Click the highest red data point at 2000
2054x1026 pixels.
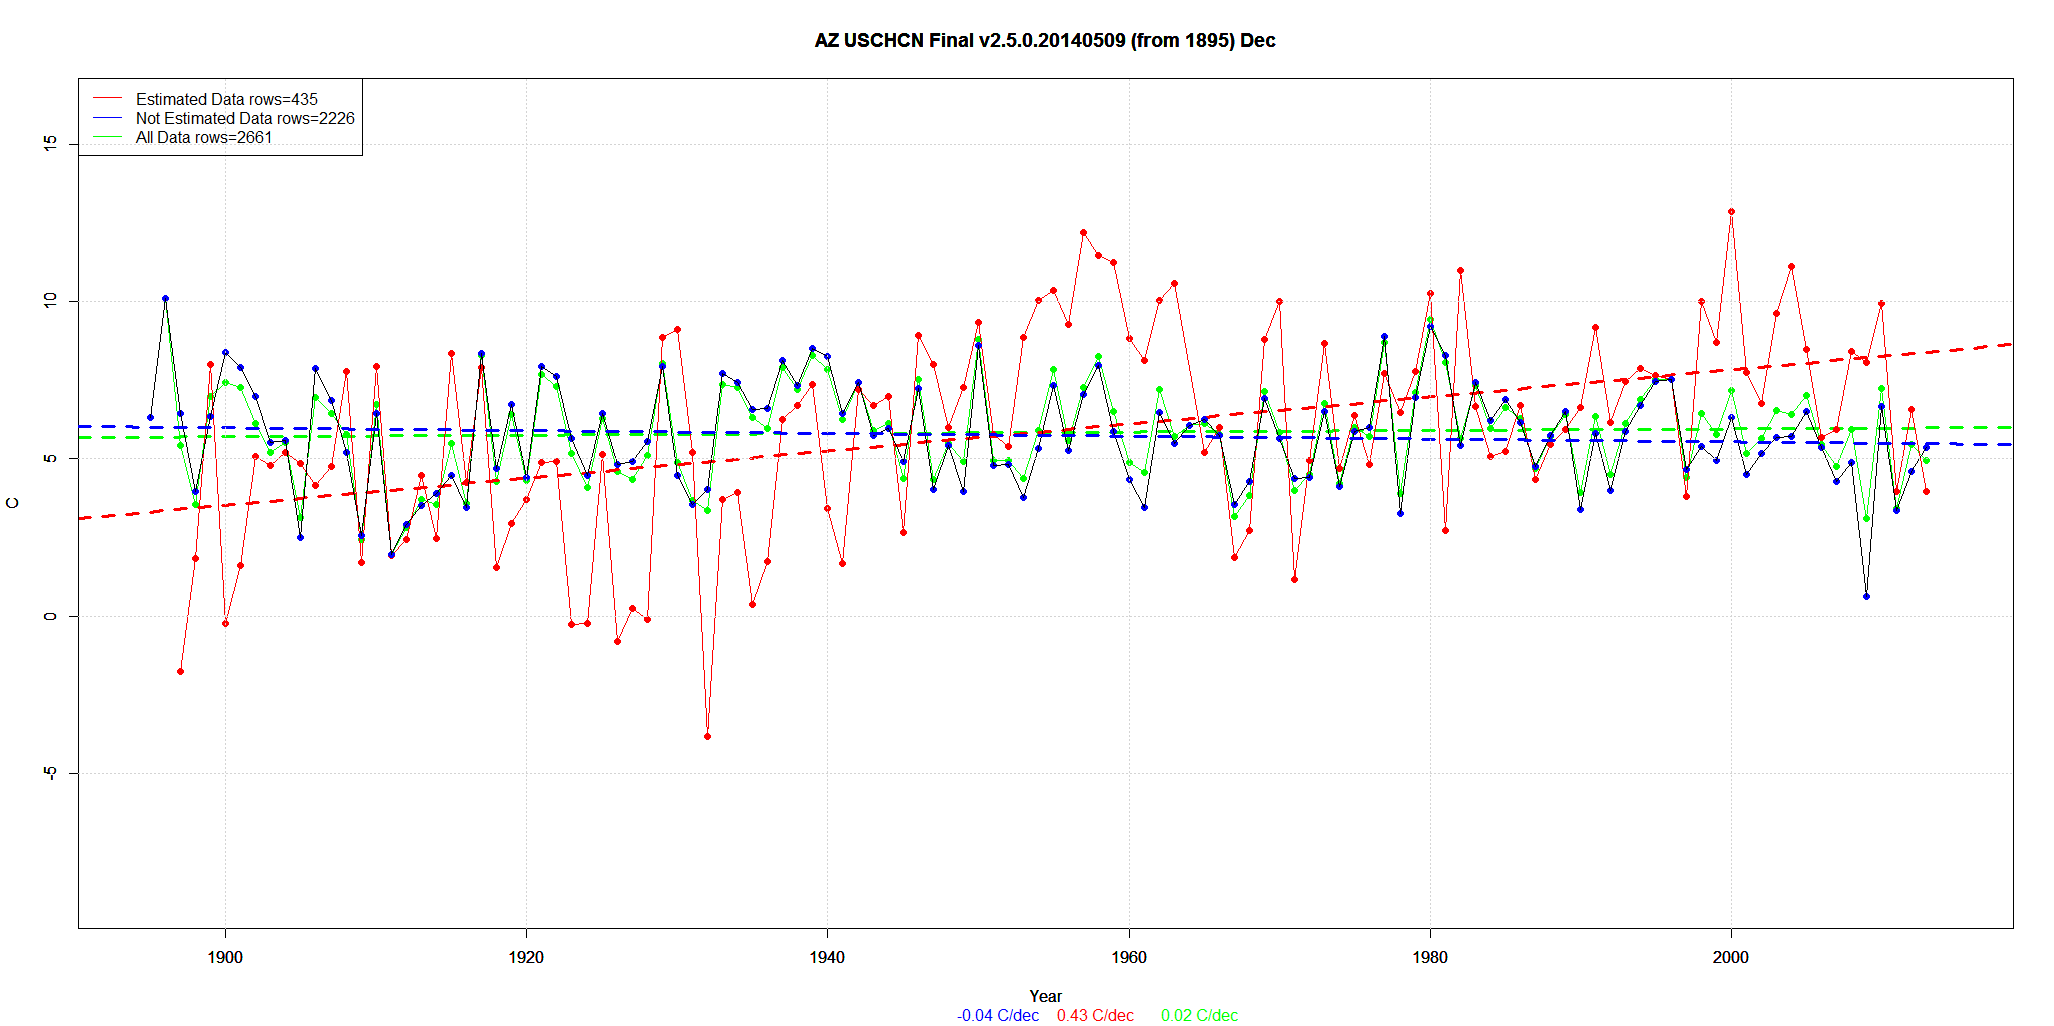[x=1731, y=211]
